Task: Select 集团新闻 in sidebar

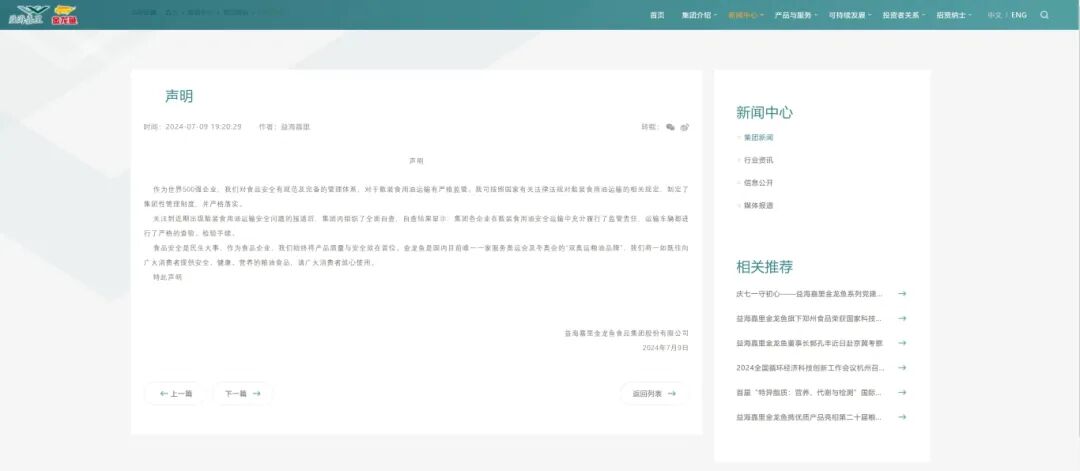Action: [x=758, y=138]
